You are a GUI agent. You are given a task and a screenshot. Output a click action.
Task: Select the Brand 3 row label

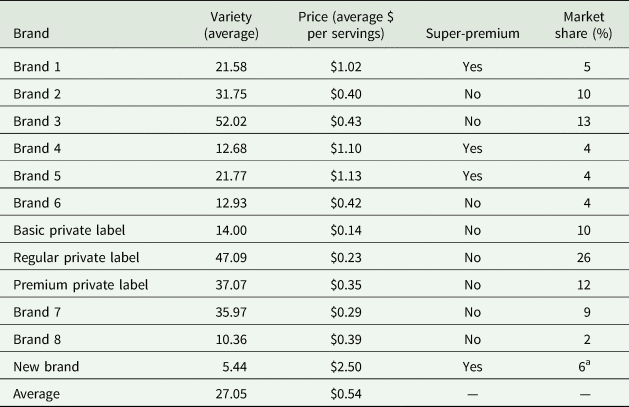[39, 121]
